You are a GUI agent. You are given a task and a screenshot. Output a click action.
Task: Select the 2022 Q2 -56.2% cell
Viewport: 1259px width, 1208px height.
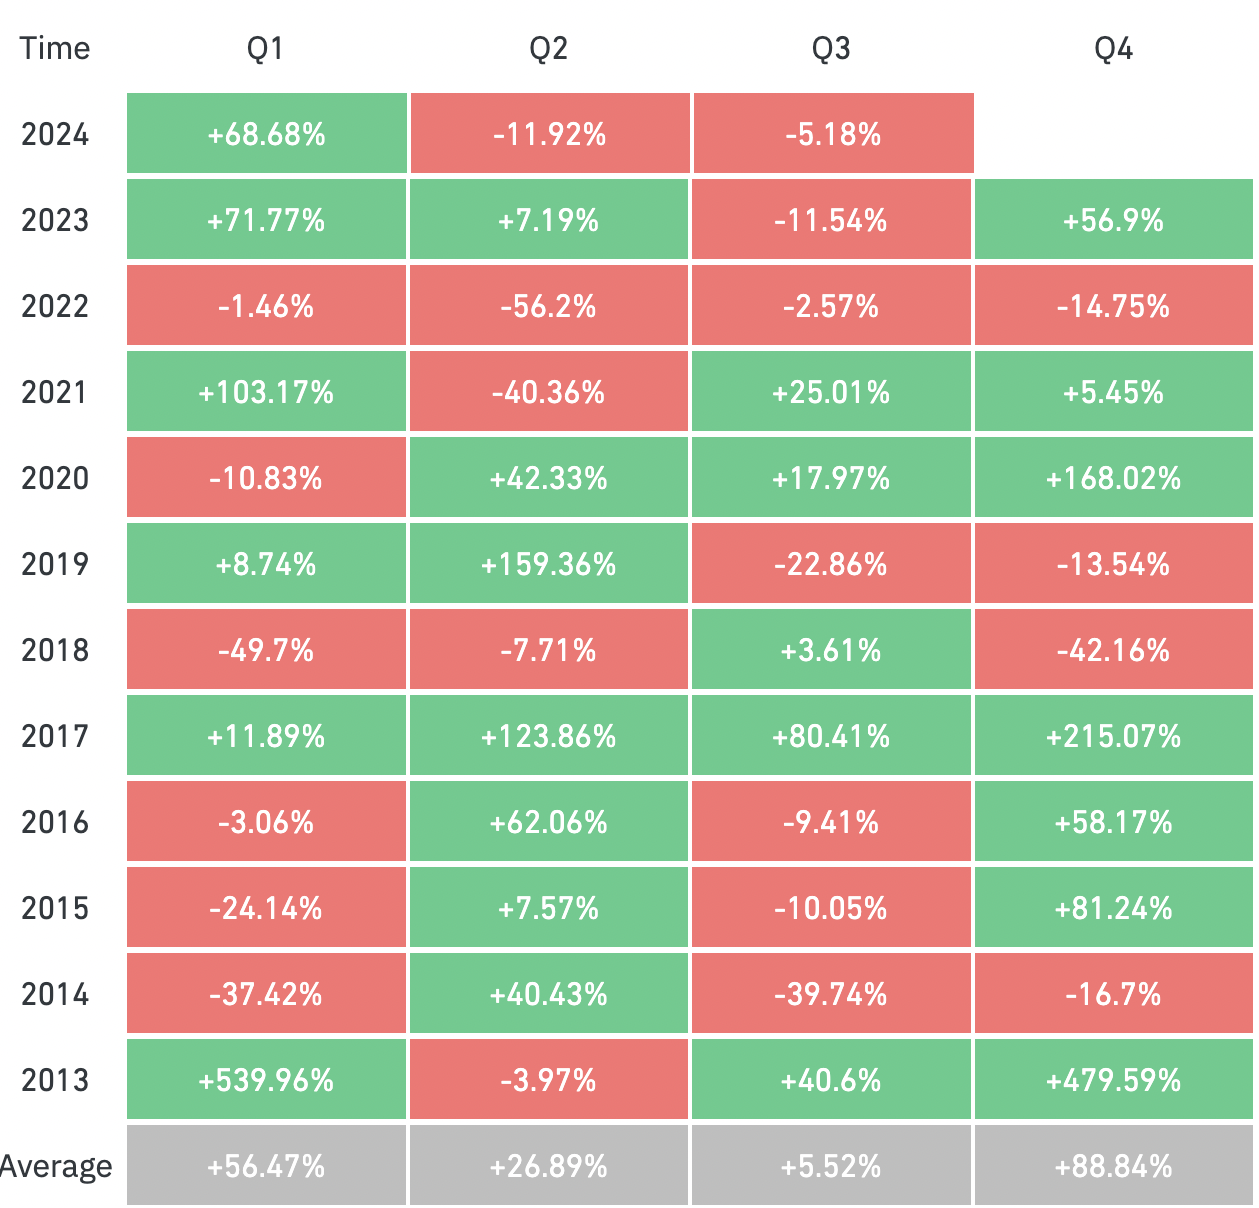[x=549, y=306]
